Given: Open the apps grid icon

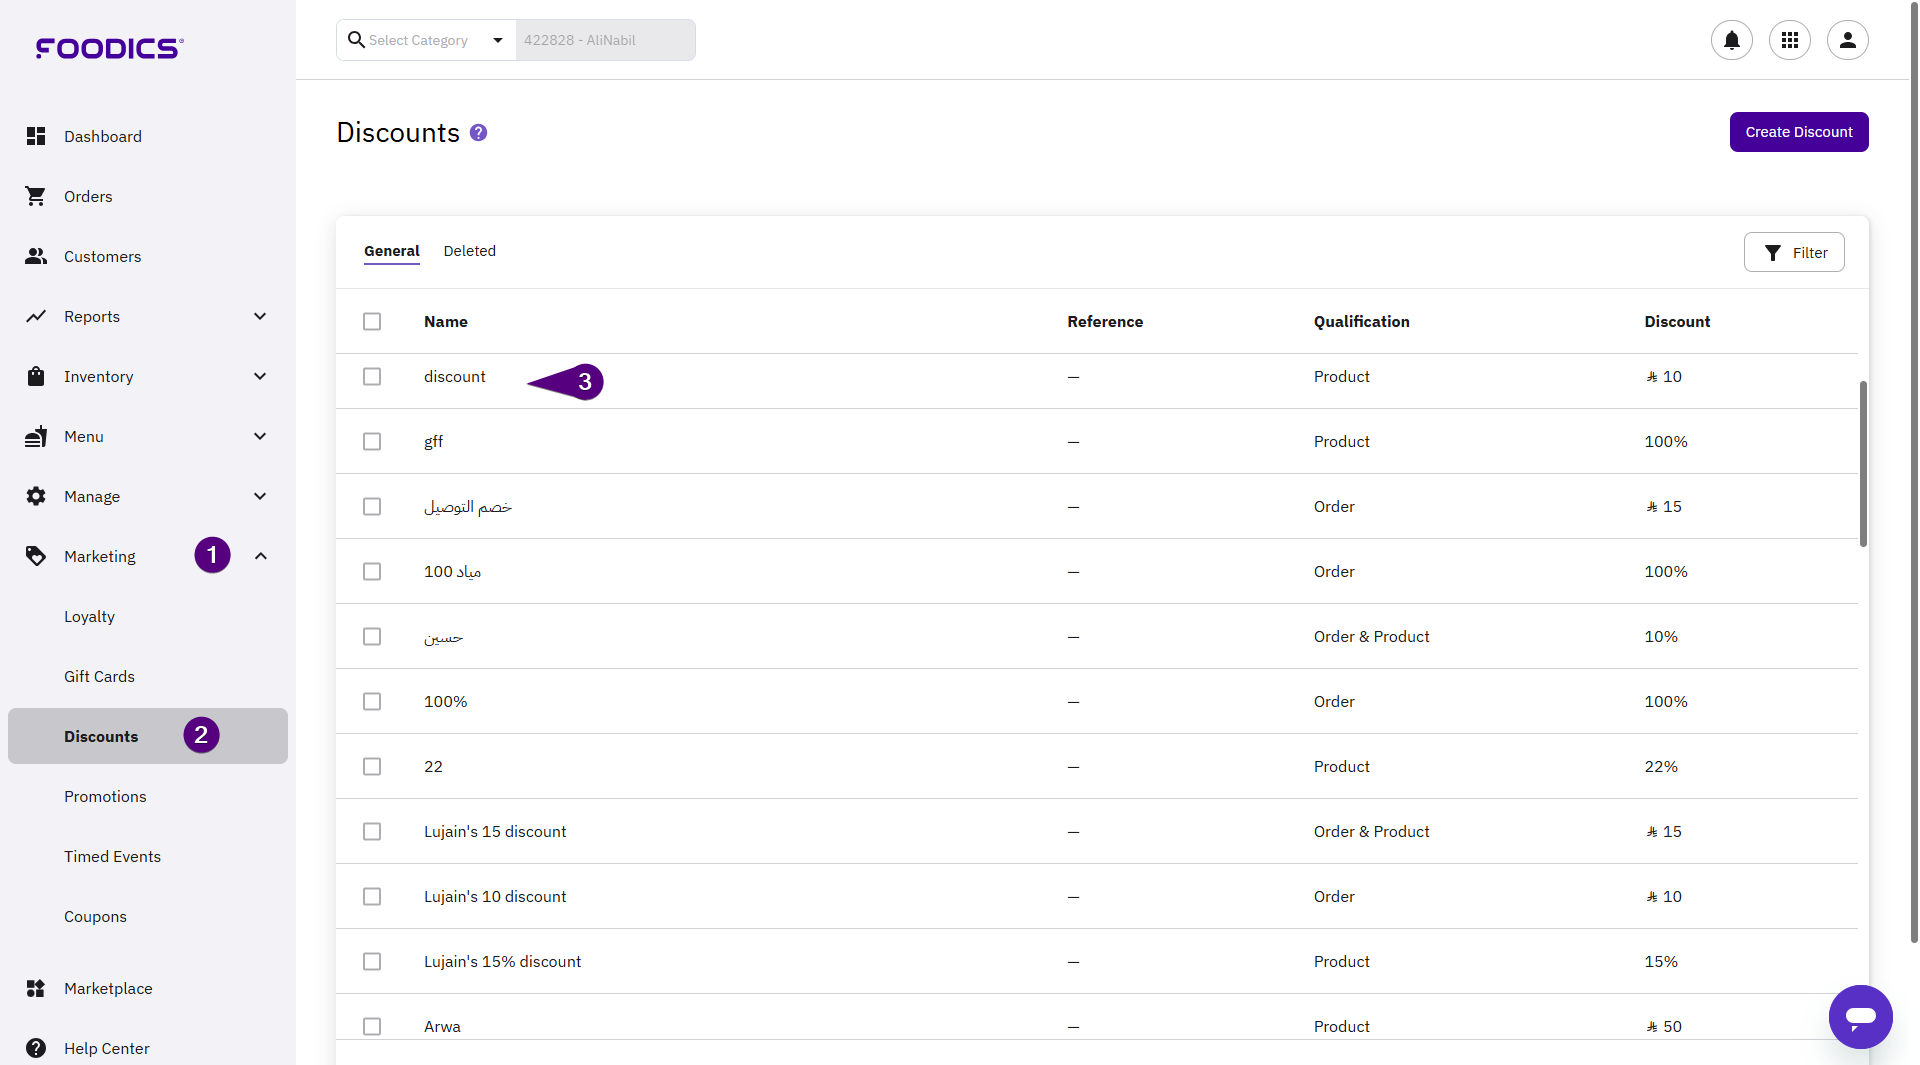Looking at the screenshot, I should tap(1789, 40).
